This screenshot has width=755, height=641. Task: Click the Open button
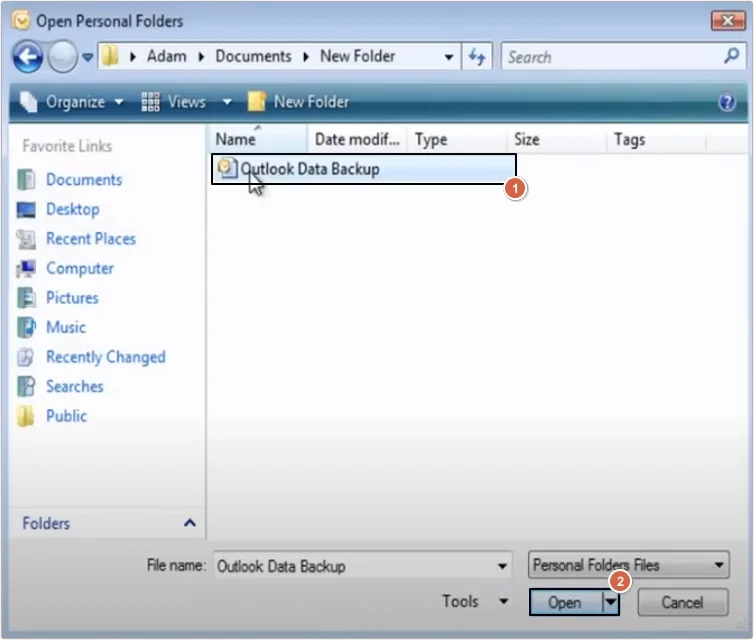[566, 602]
